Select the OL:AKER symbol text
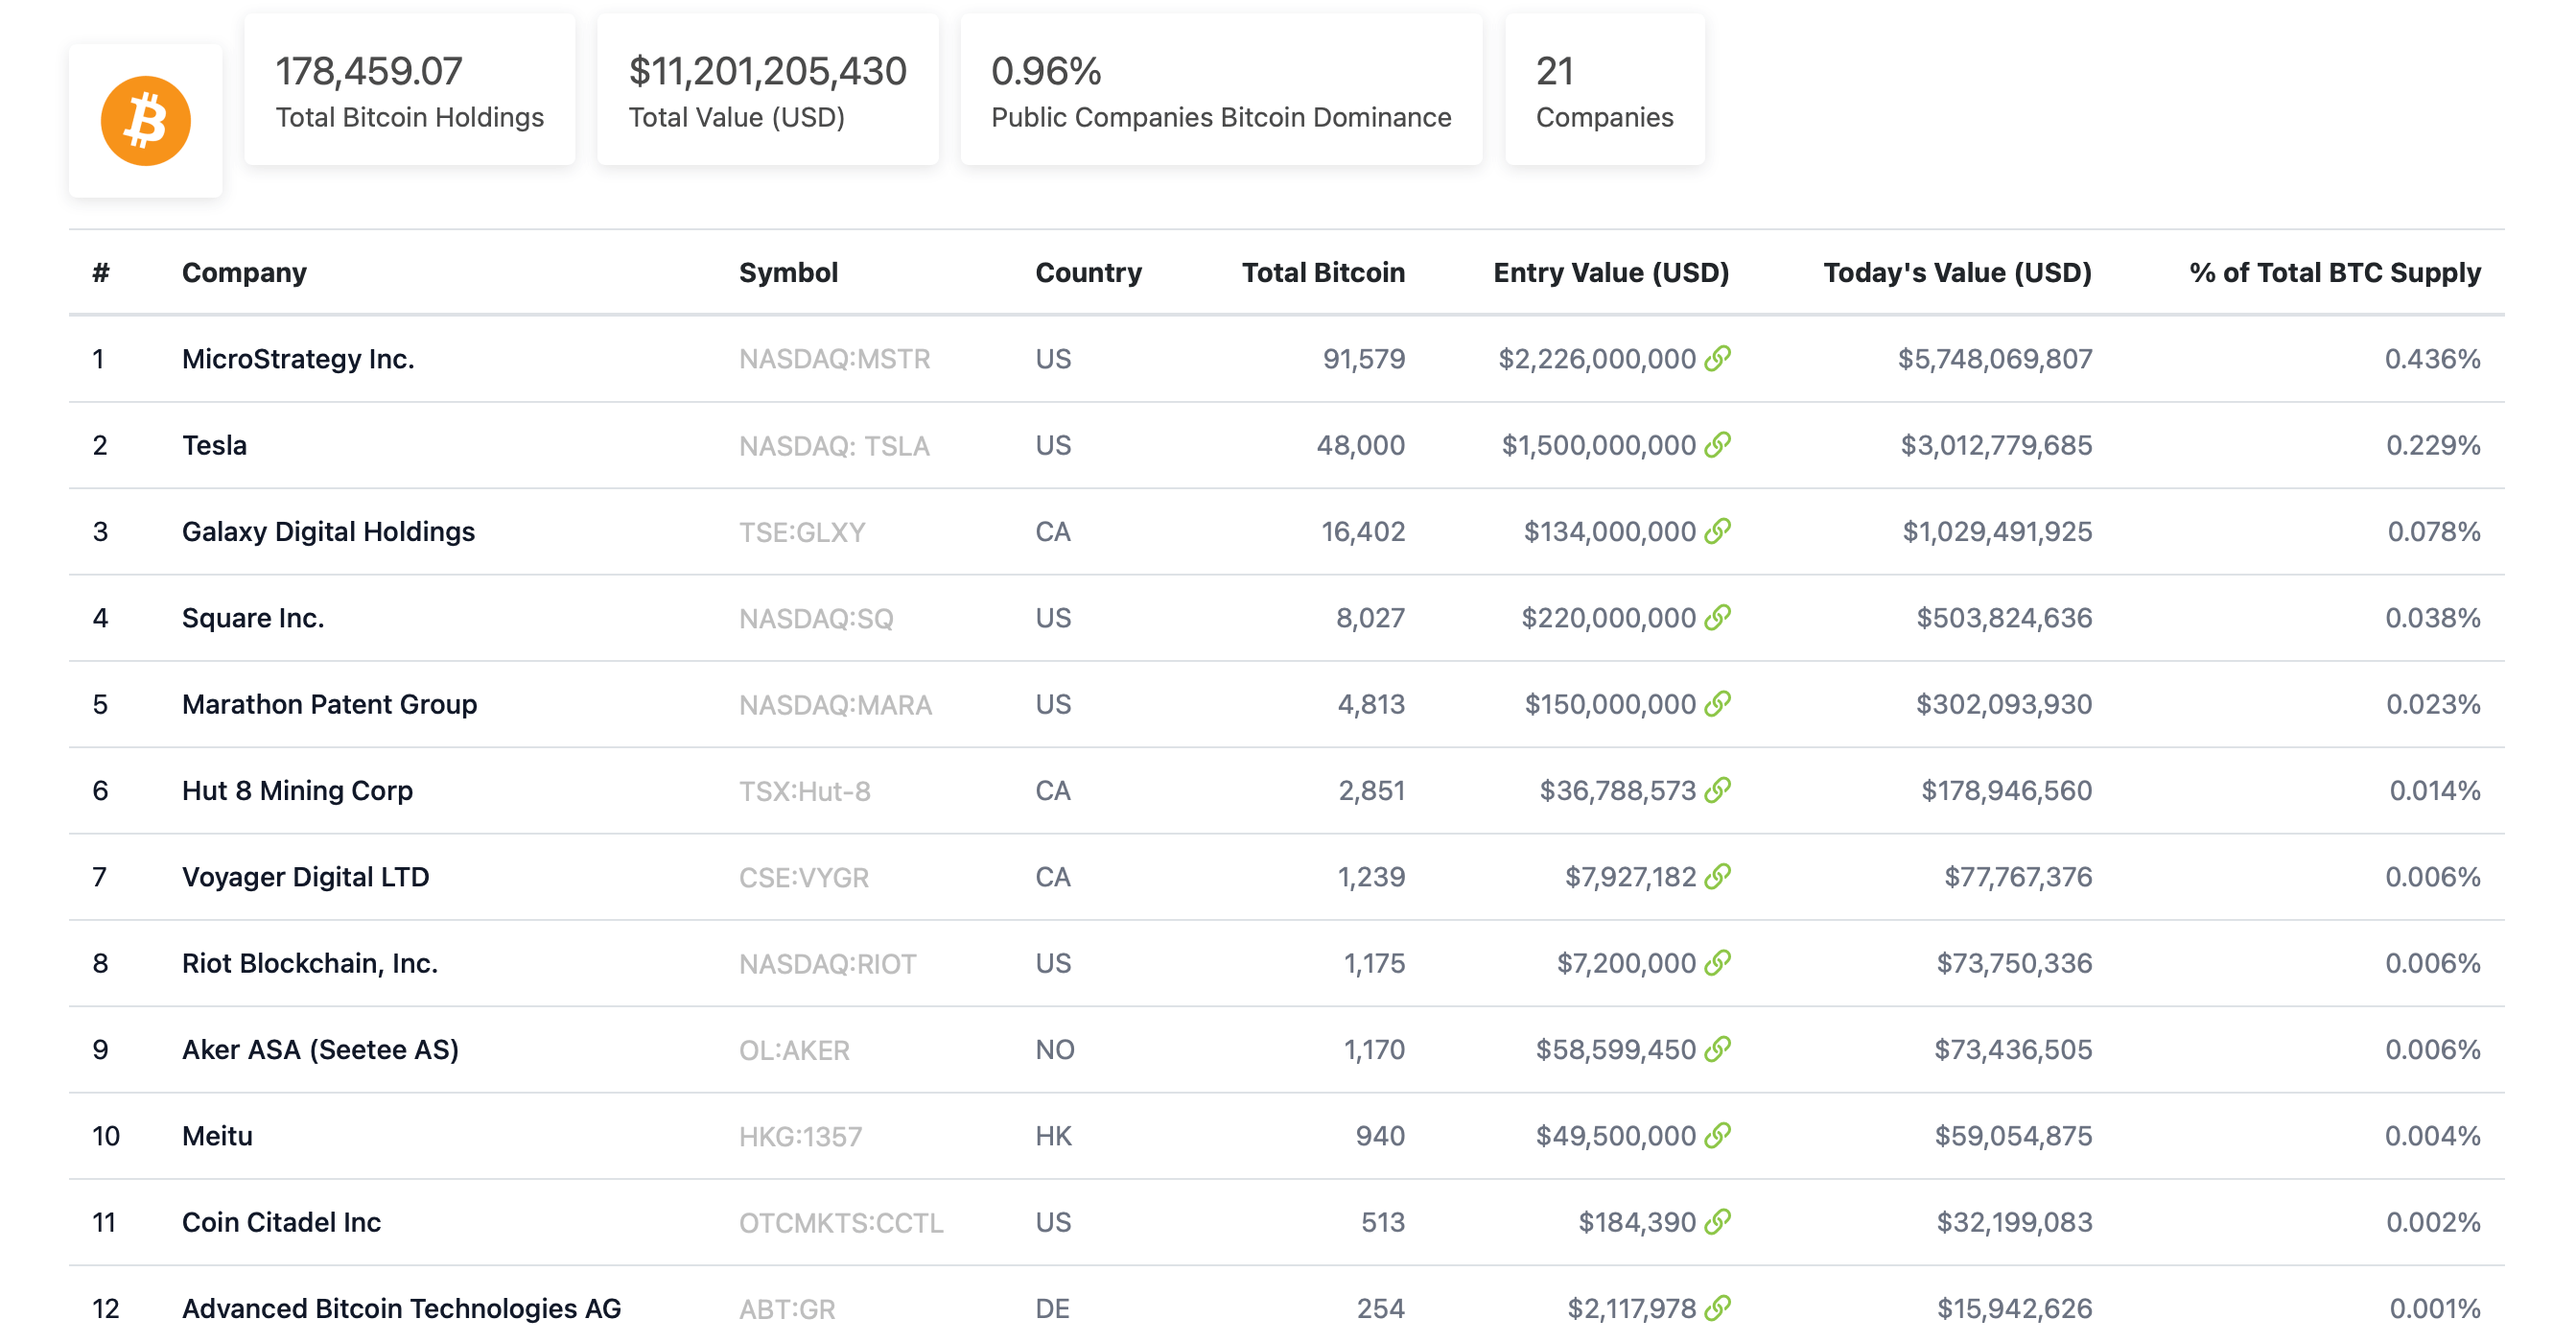The width and height of the screenshot is (2576, 1343). point(794,1050)
